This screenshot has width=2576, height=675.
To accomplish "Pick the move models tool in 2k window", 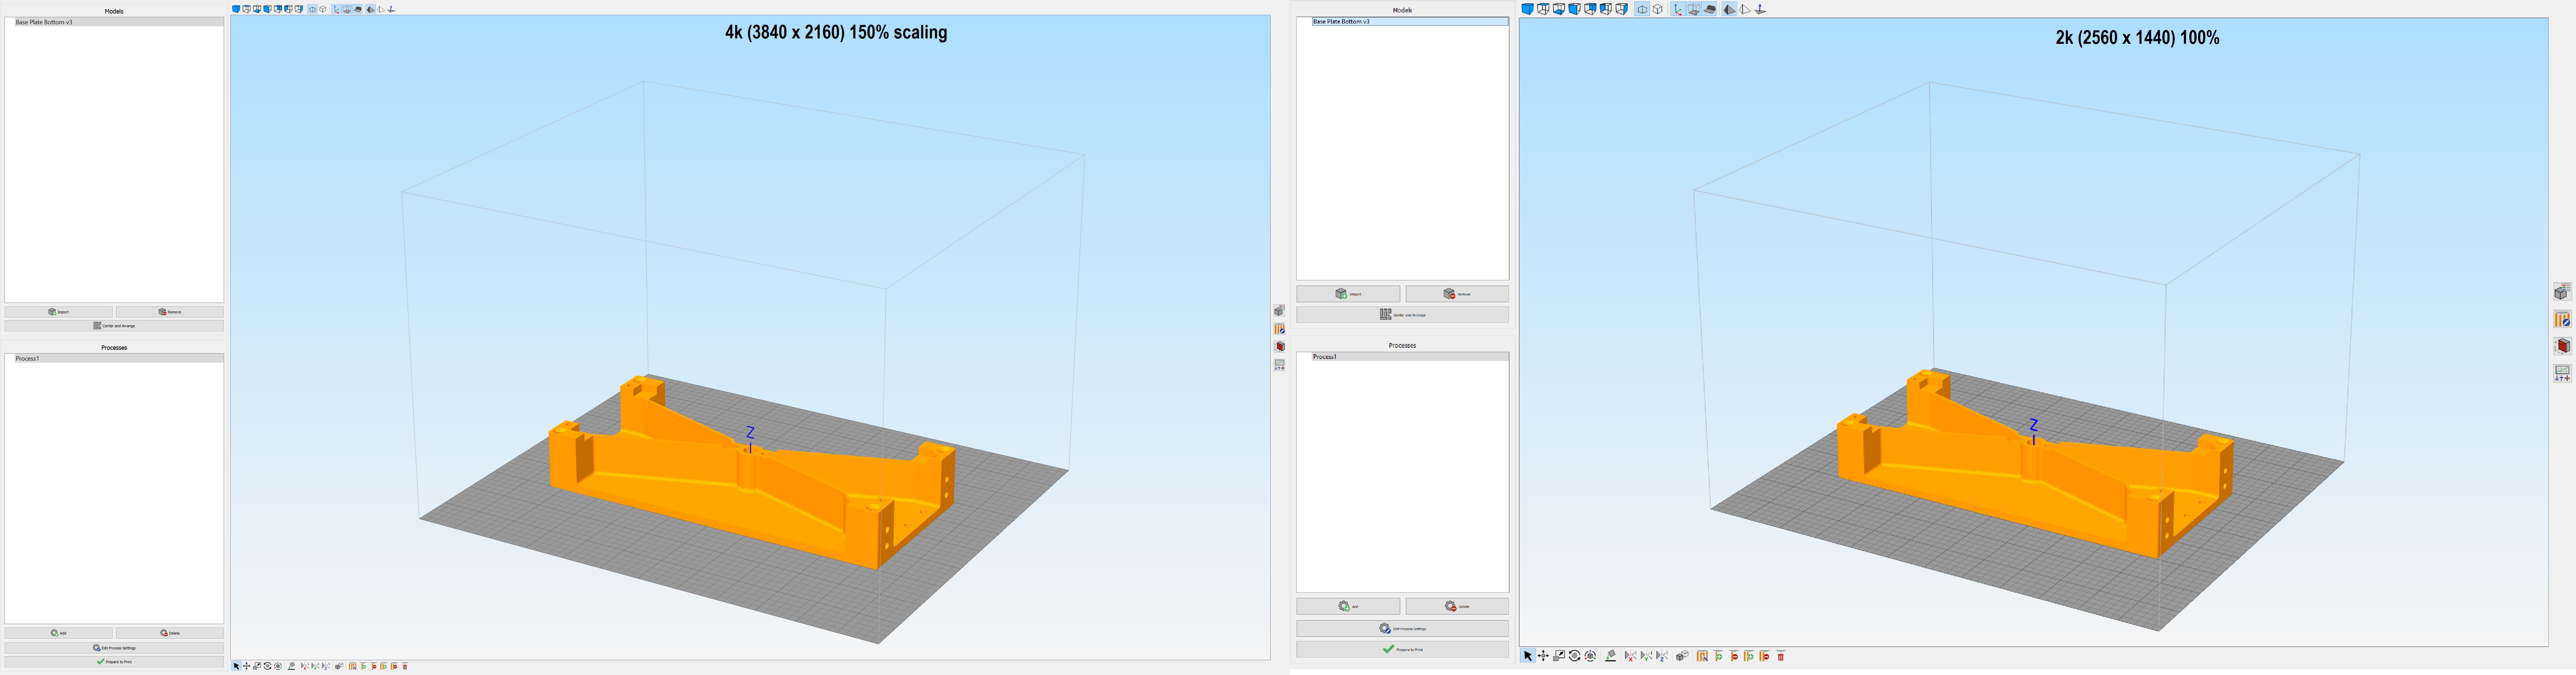I will pyautogui.click(x=1543, y=656).
